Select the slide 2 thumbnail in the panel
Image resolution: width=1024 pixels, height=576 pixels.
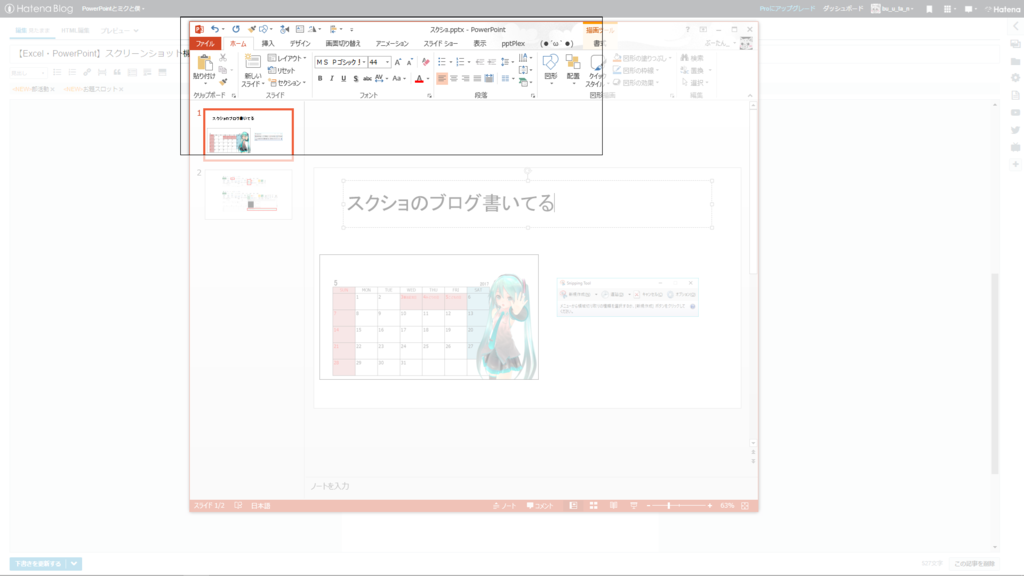(248, 196)
